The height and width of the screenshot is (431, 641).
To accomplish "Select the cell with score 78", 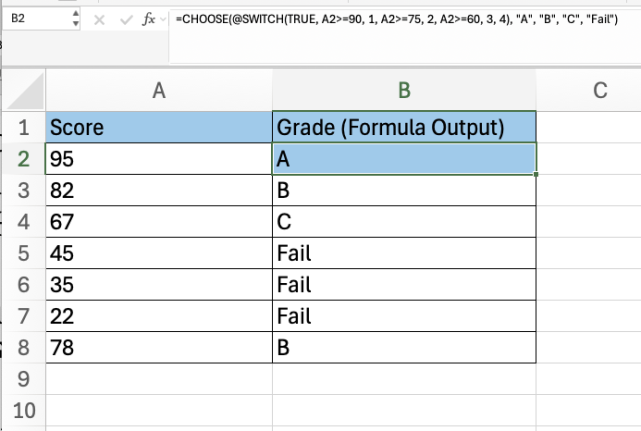I will click(x=158, y=348).
